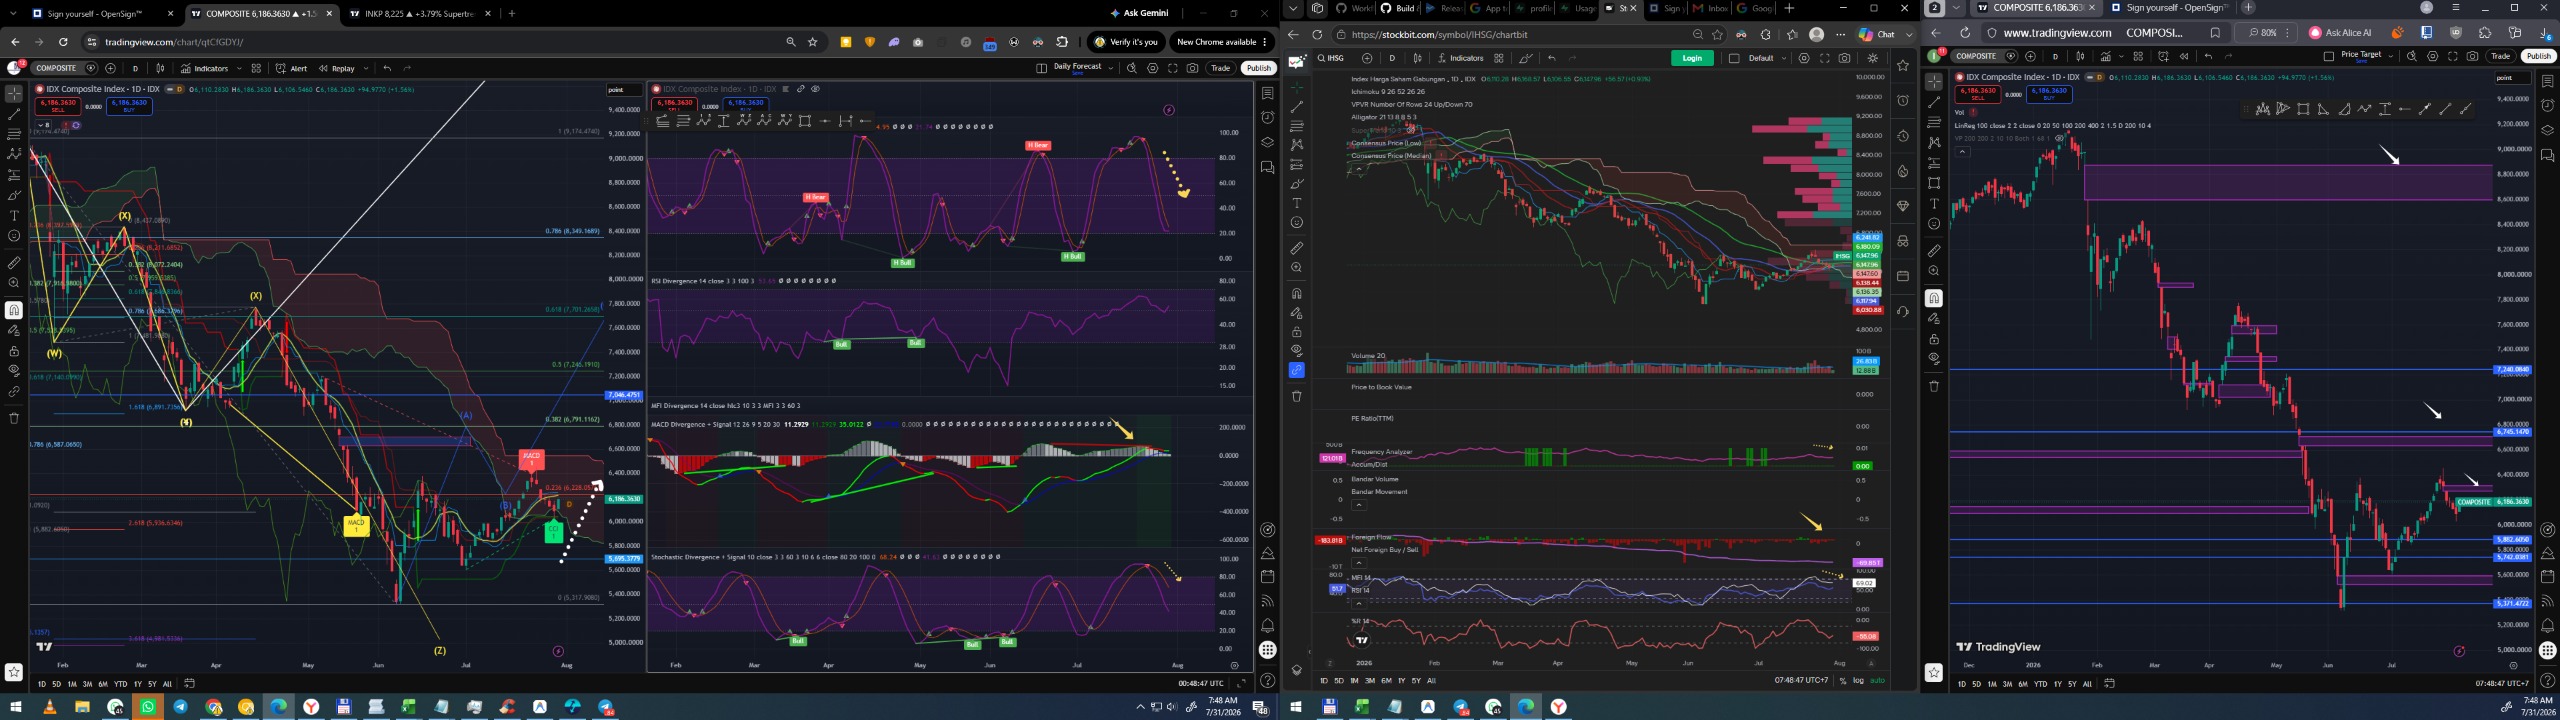Select text tool in right TradingView window
The width and height of the screenshot is (2560, 720).
coord(1934,204)
